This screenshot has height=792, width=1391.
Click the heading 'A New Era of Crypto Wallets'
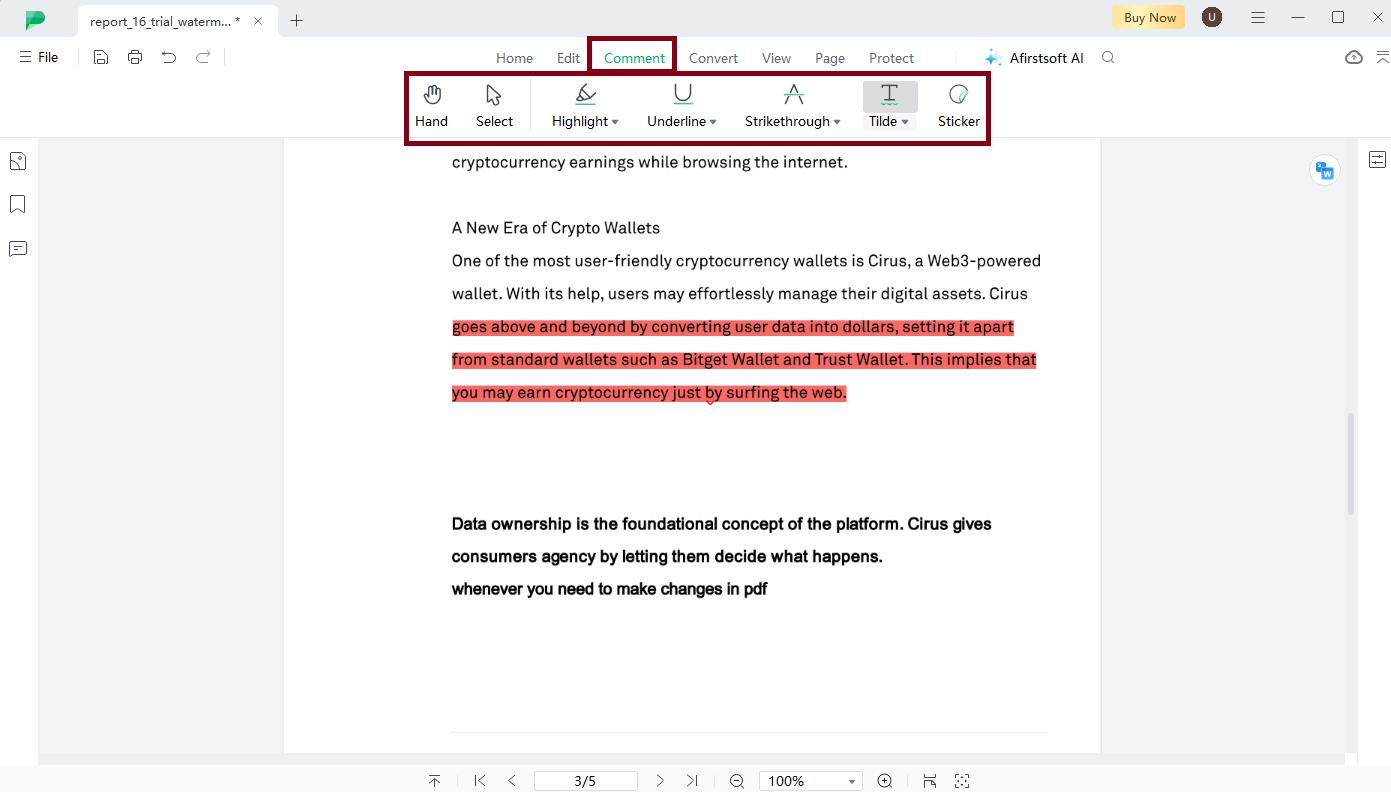pos(555,228)
